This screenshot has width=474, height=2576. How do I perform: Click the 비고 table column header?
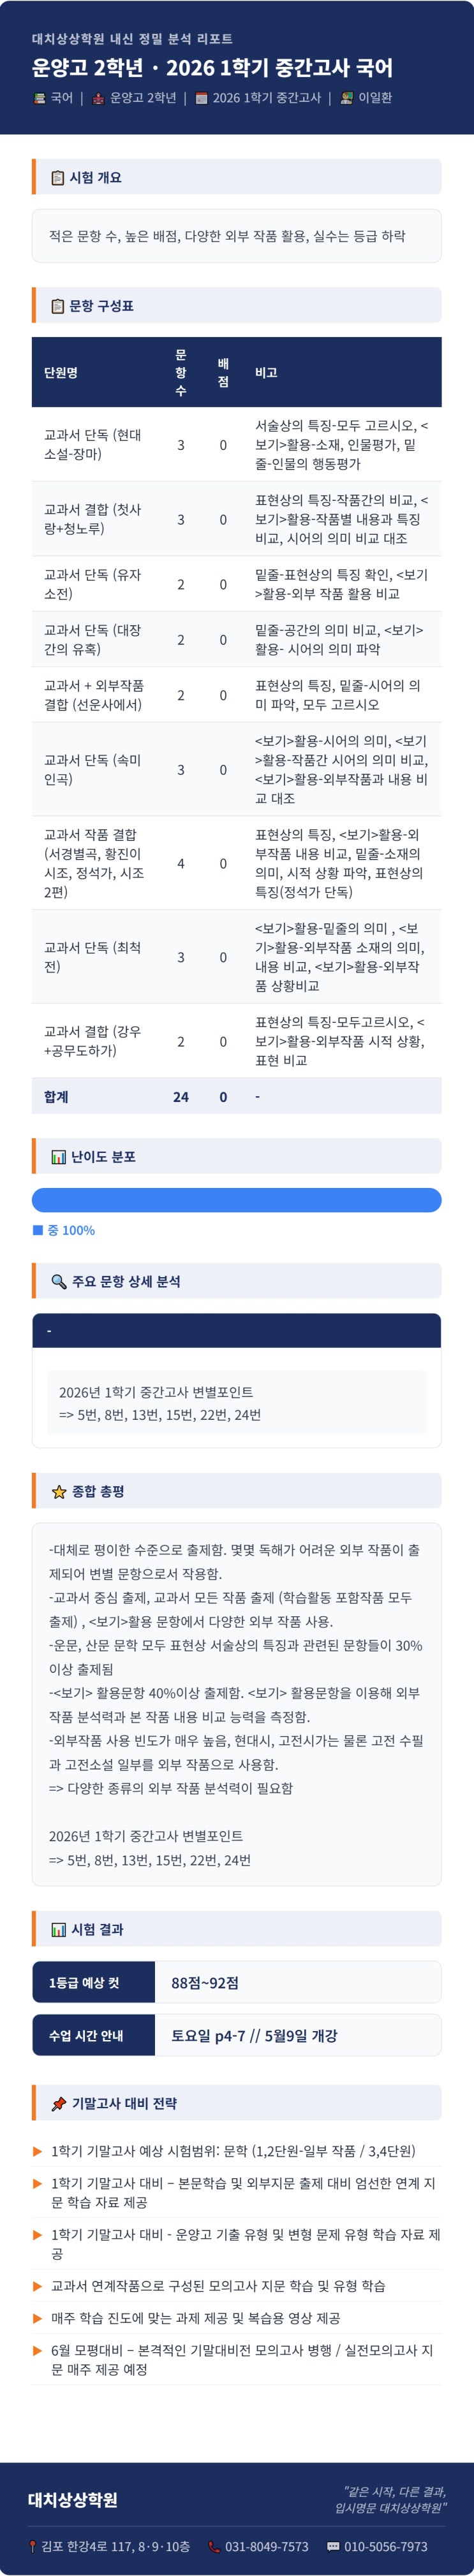click(266, 372)
